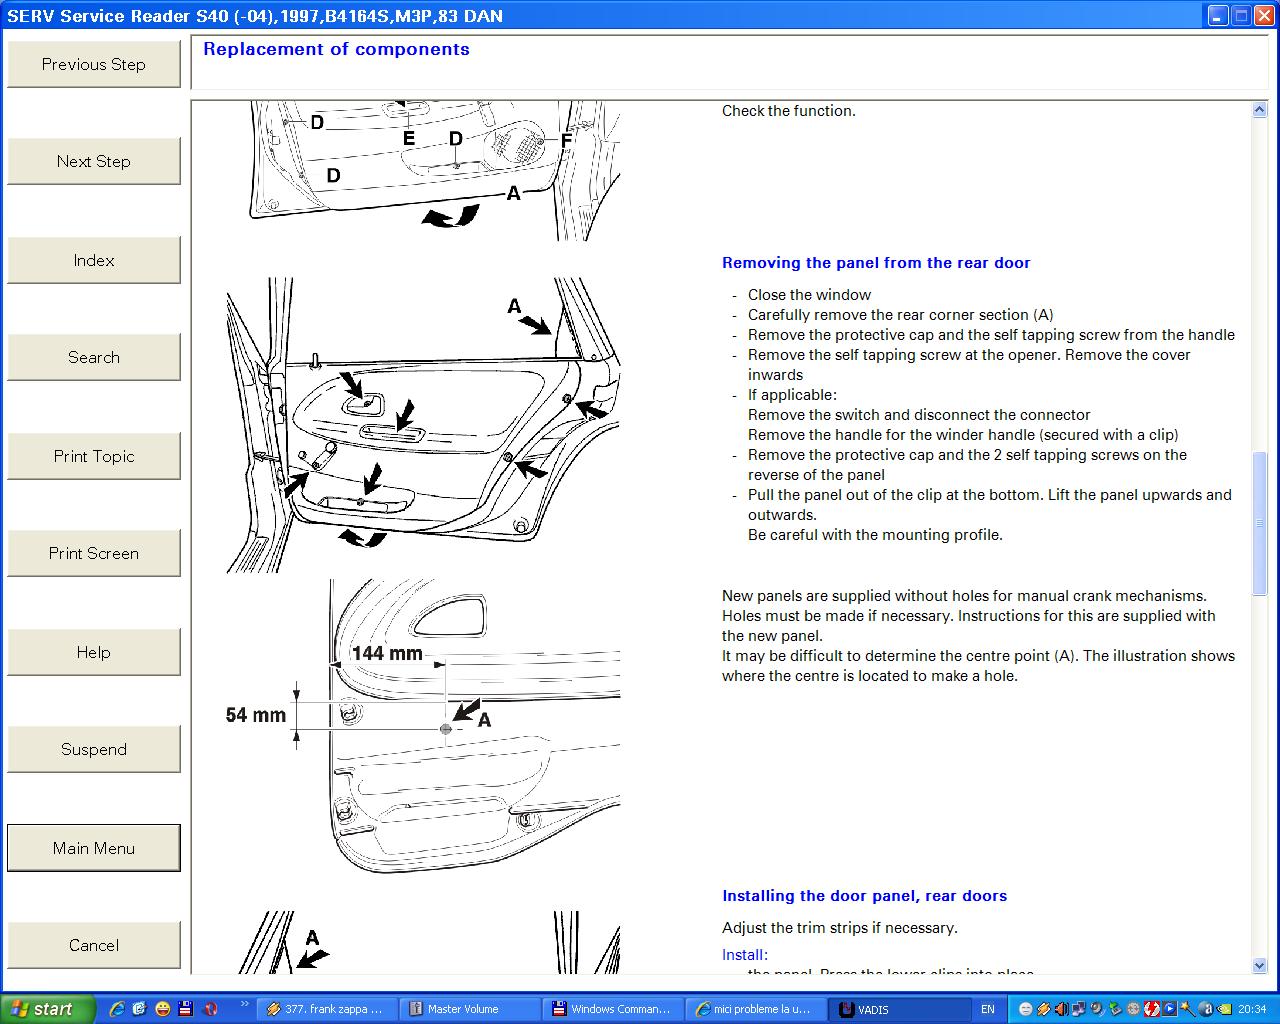Click the scrollbar up arrow

pyautogui.click(x=1259, y=110)
